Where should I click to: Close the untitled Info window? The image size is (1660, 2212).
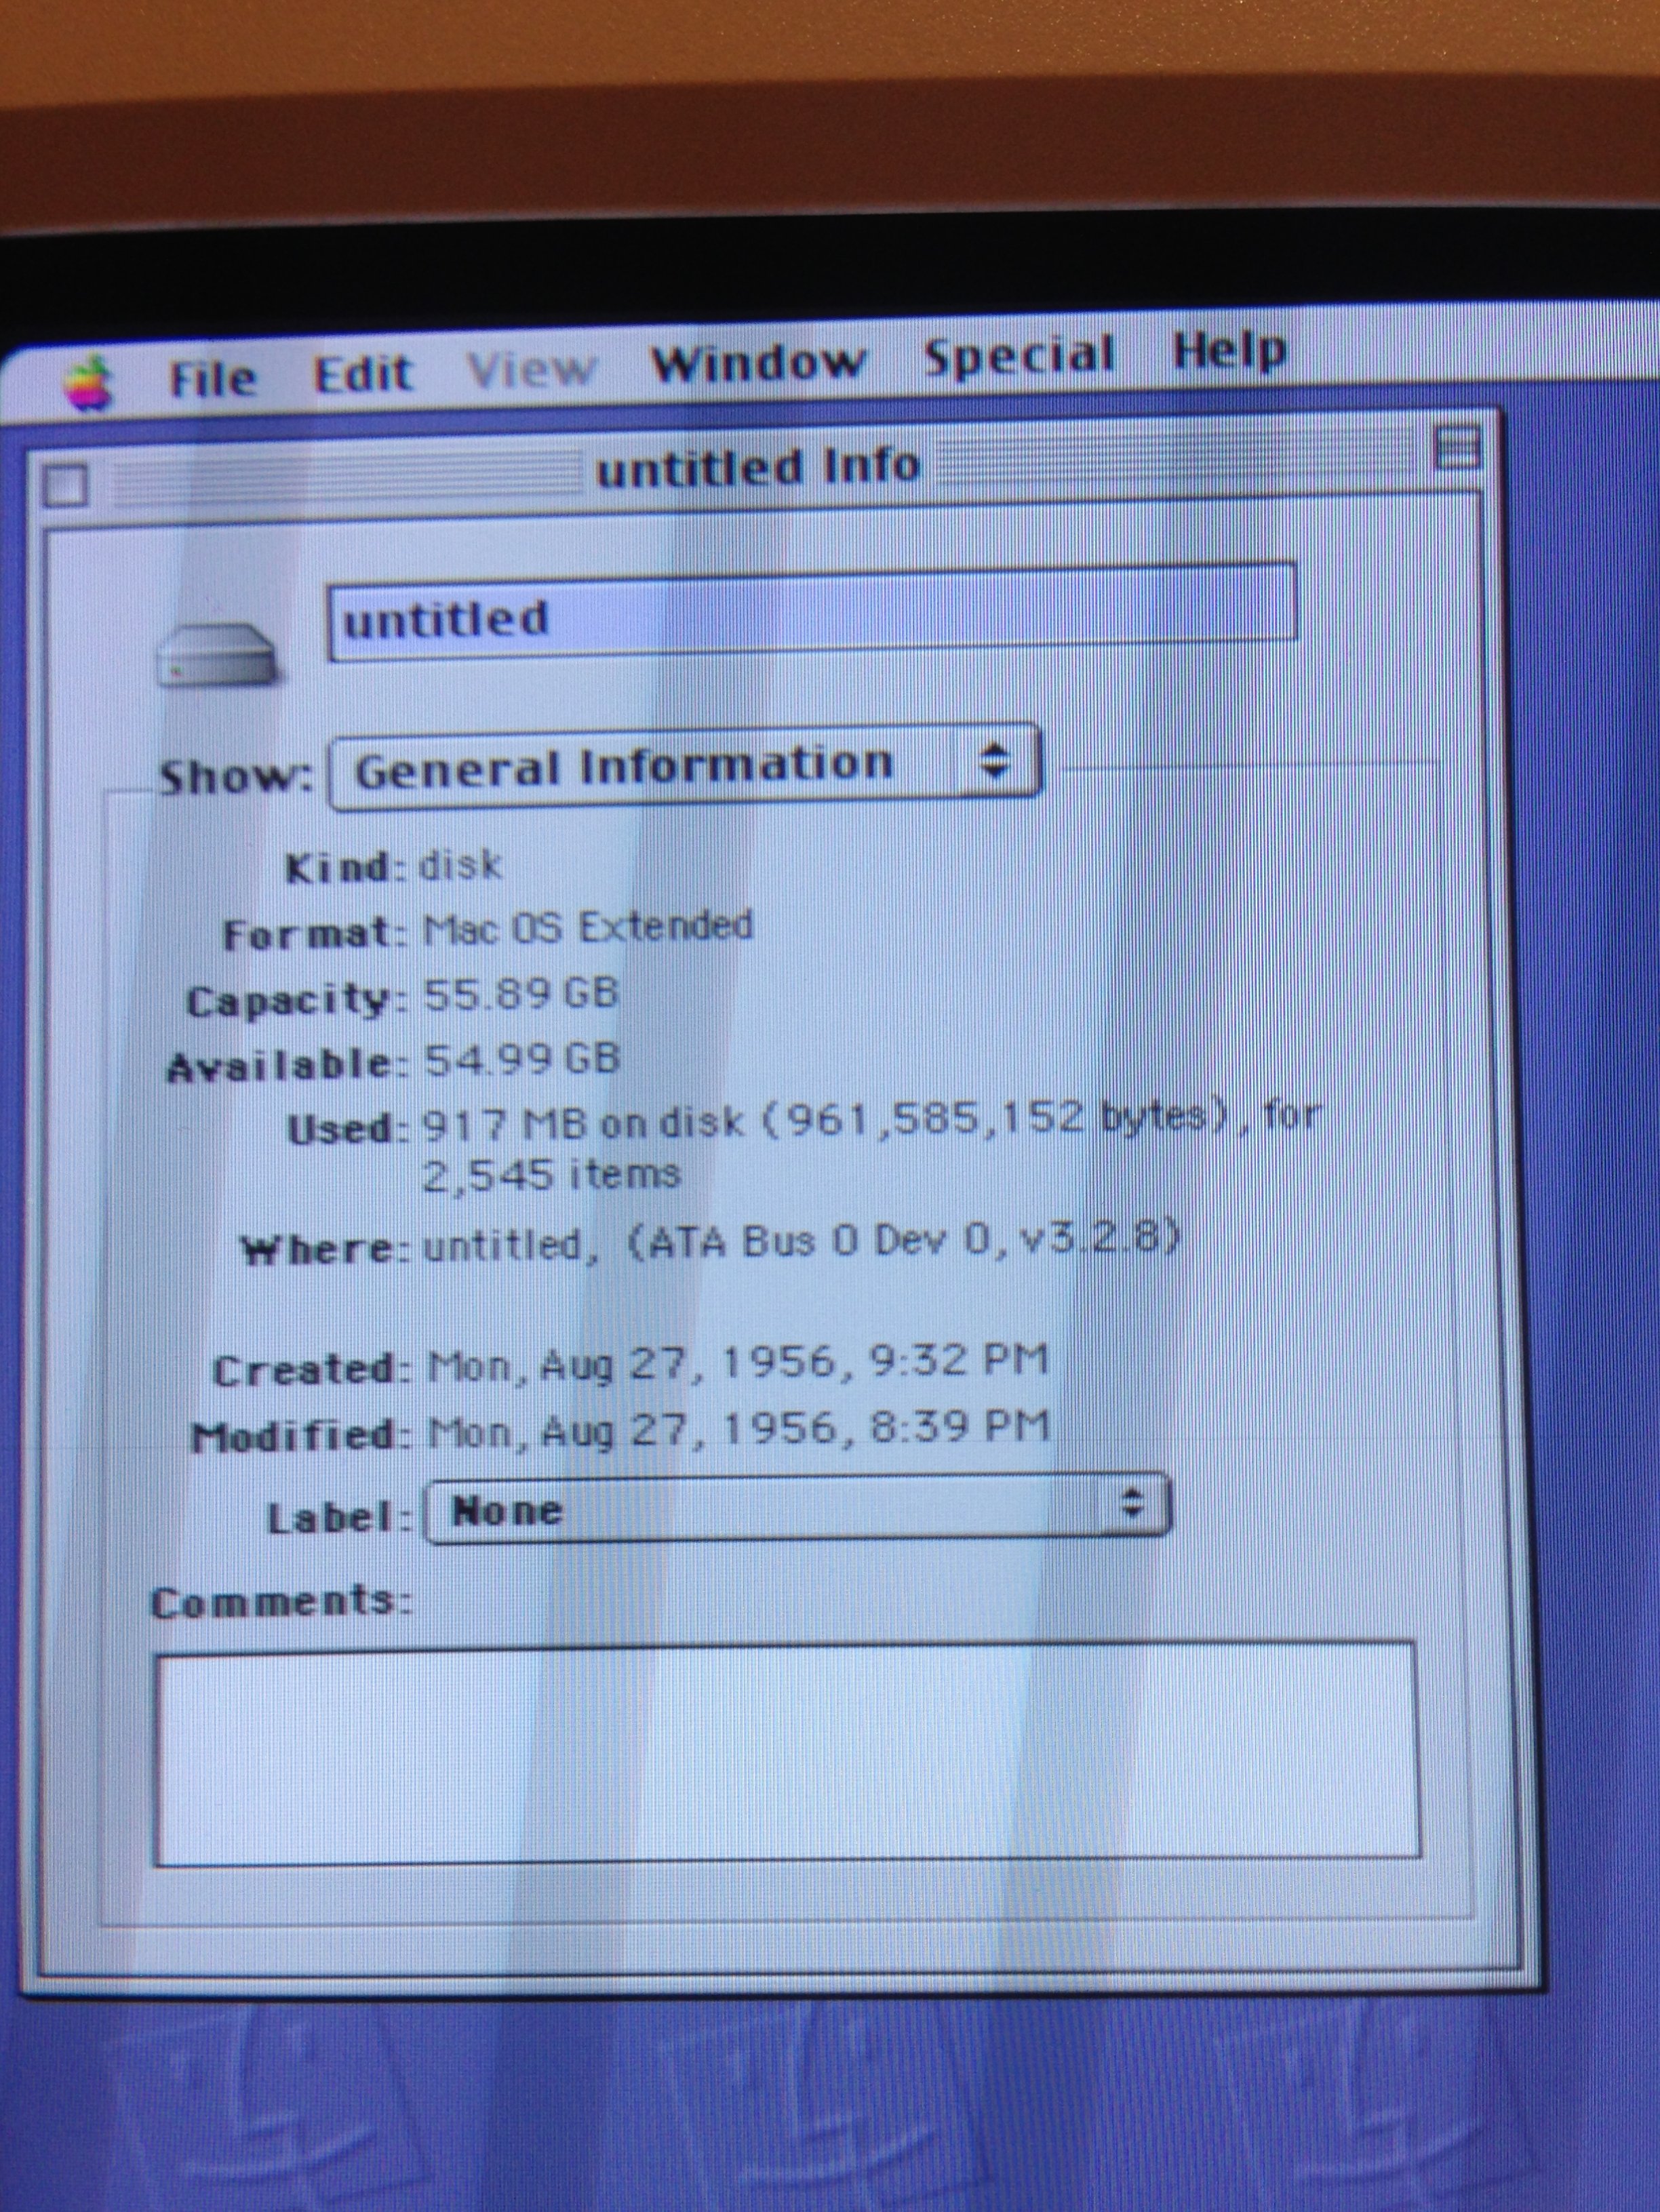coord(66,486)
